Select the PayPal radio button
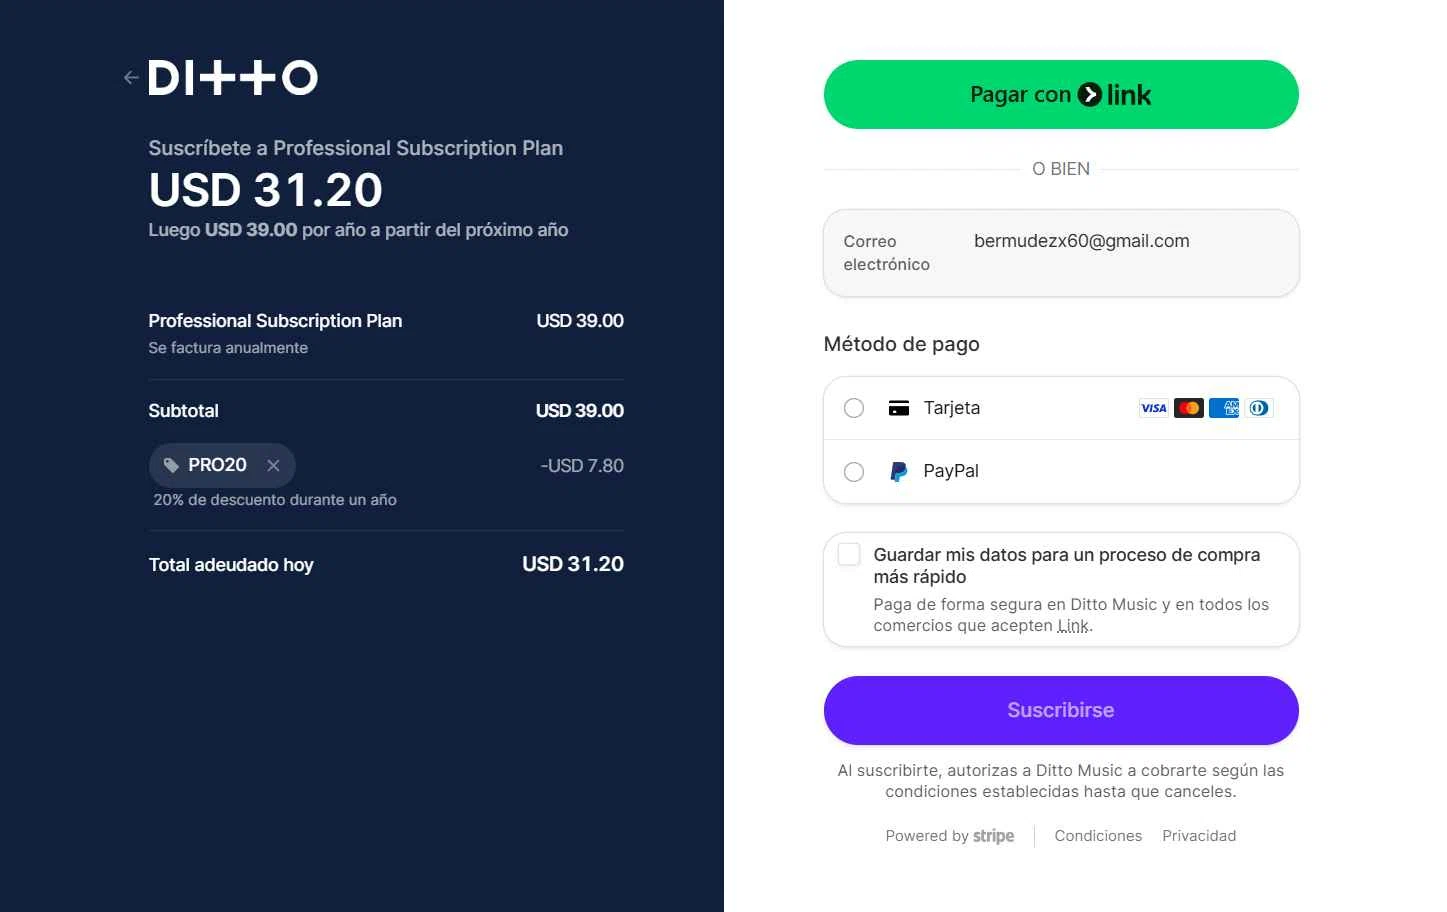1447x912 pixels. pos(854,471)
